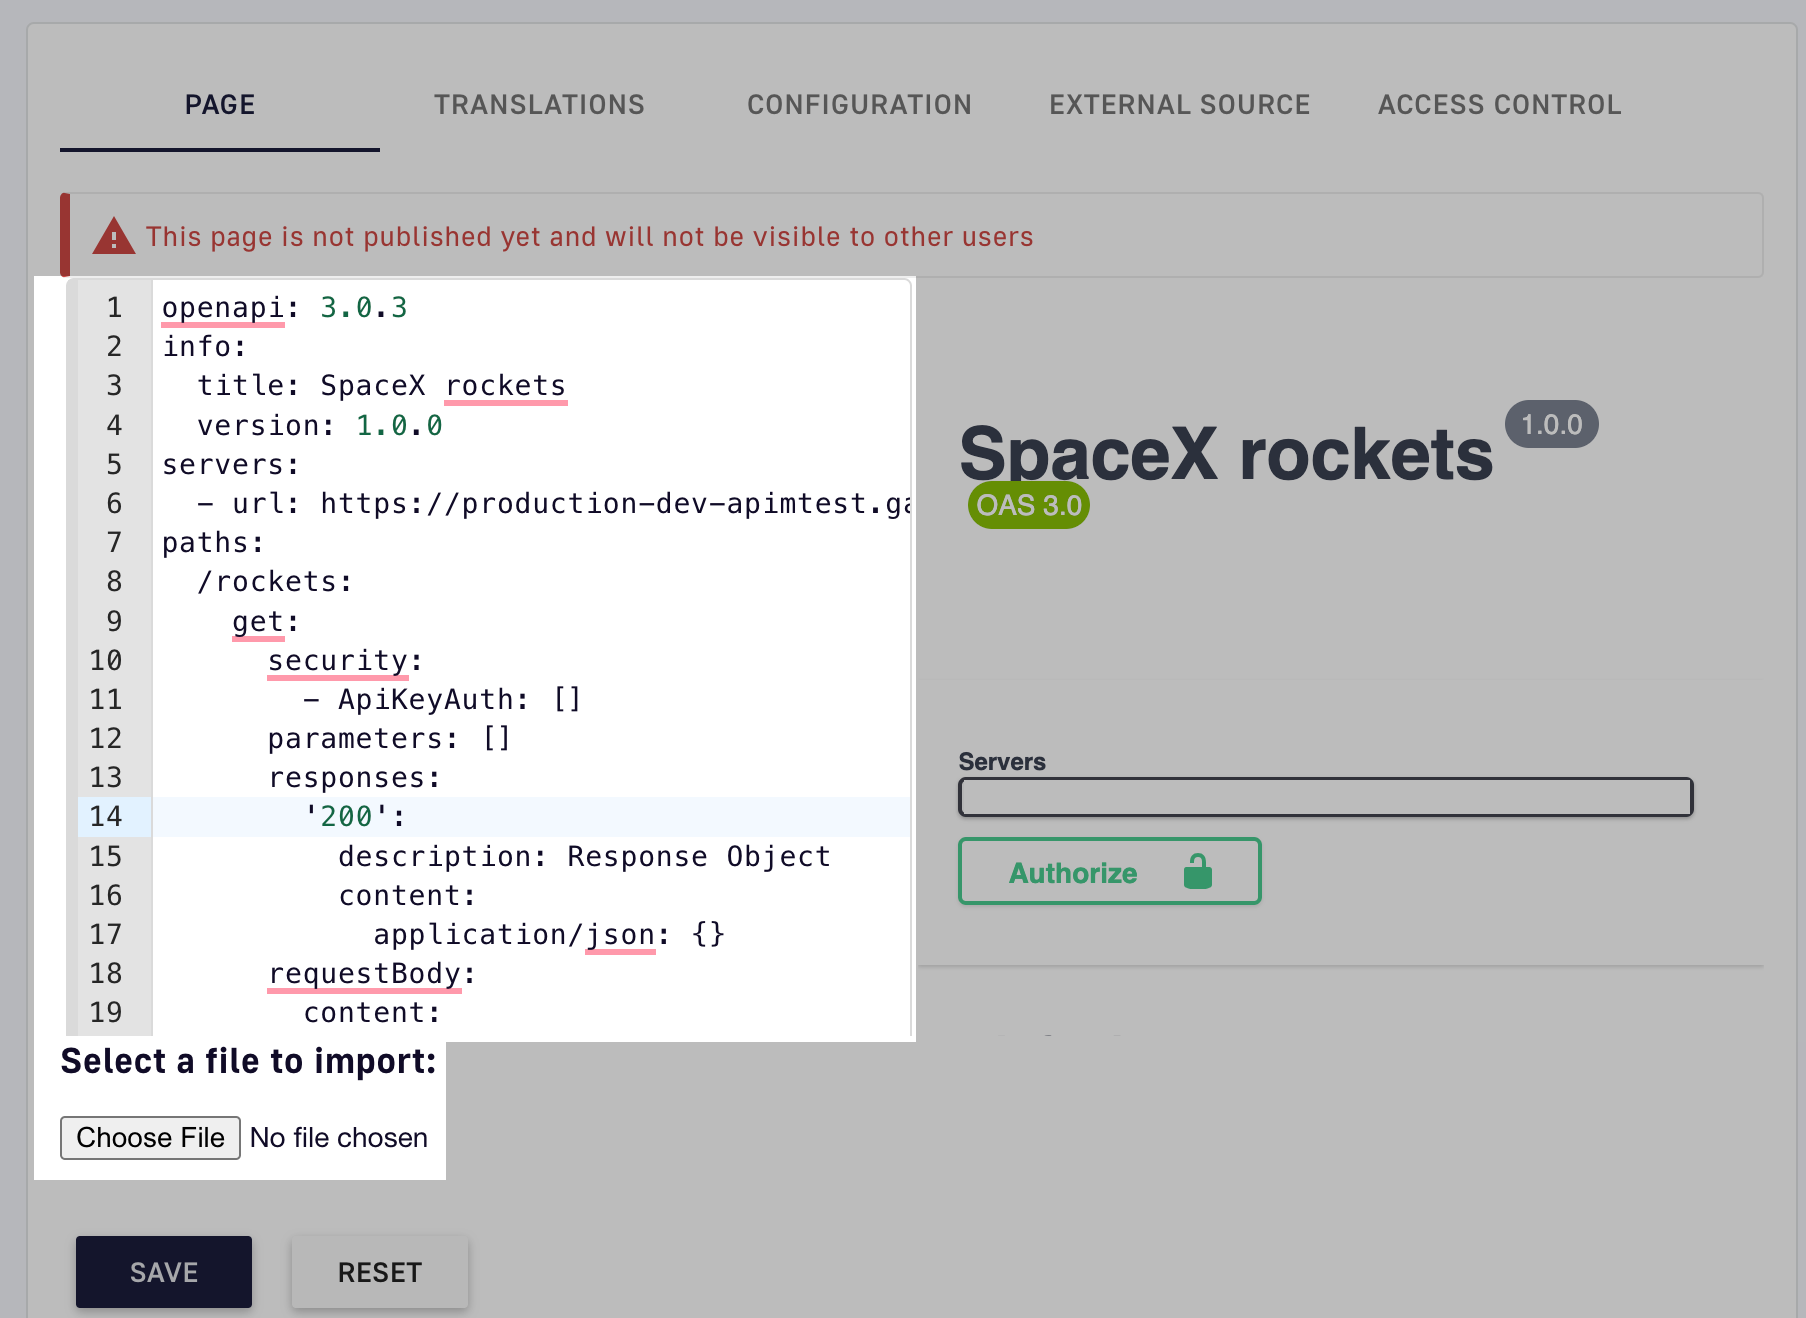Image resolution: width=1806 pixels, height=1318 pixels.
Task: Click the 'No file chosen' label
Action: [x=339, y=1138]
